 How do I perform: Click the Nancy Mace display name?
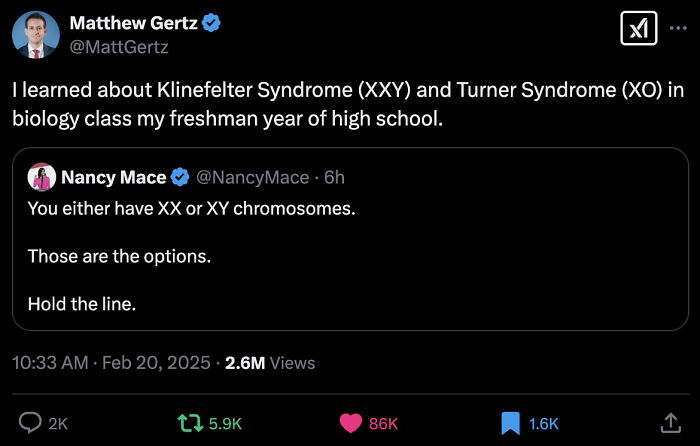point(113,178)
